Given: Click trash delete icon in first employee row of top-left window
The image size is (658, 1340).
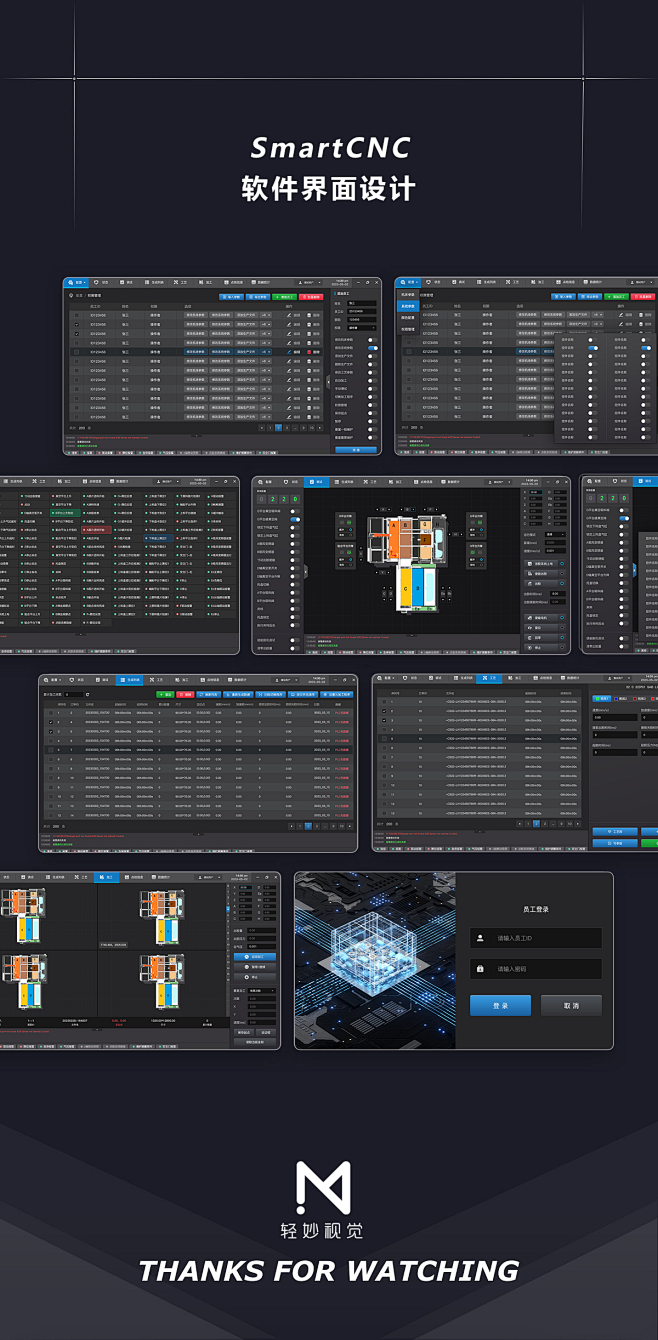Looking at the screenshot, I should point(311,315).
